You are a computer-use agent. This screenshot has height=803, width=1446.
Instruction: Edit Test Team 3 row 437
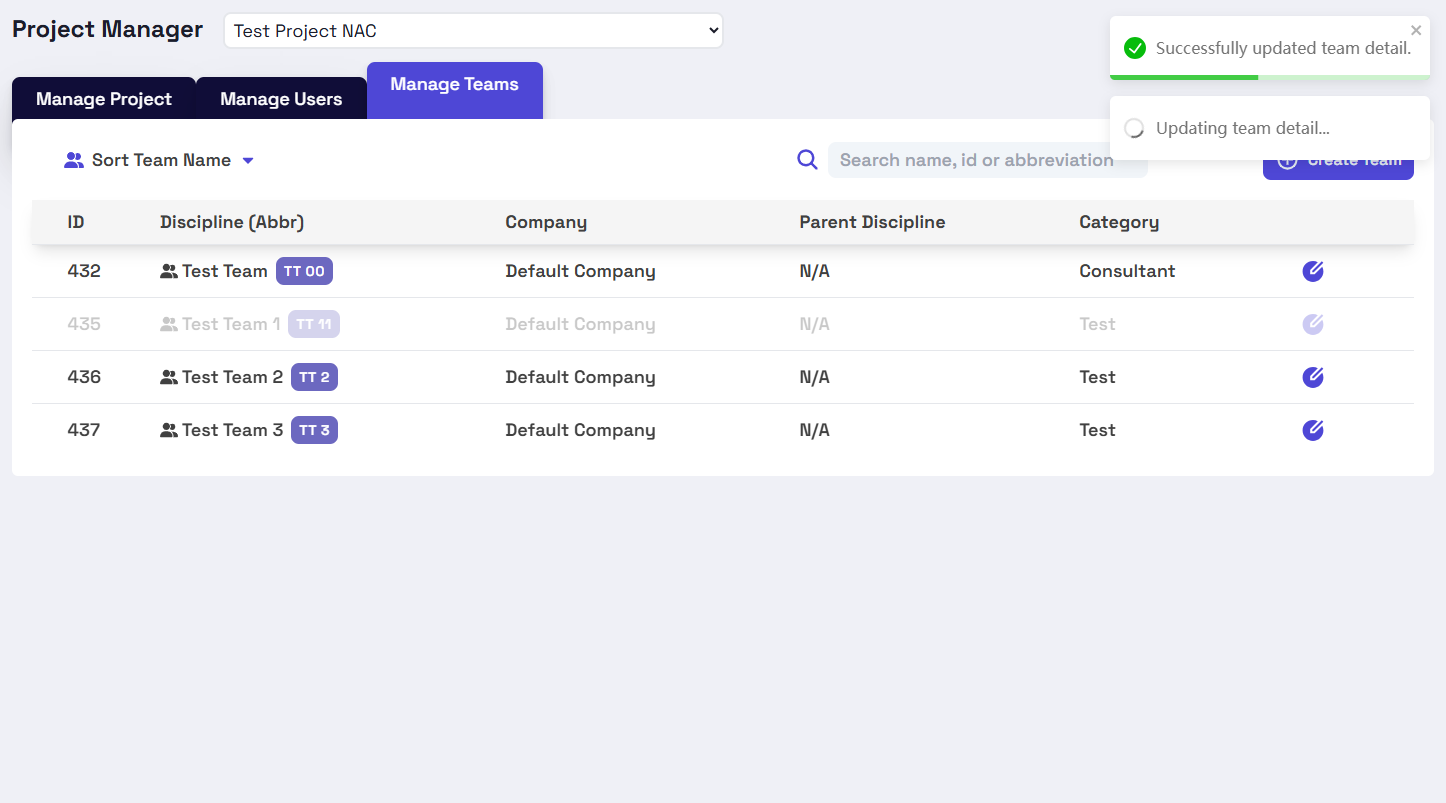(1313, 430)
